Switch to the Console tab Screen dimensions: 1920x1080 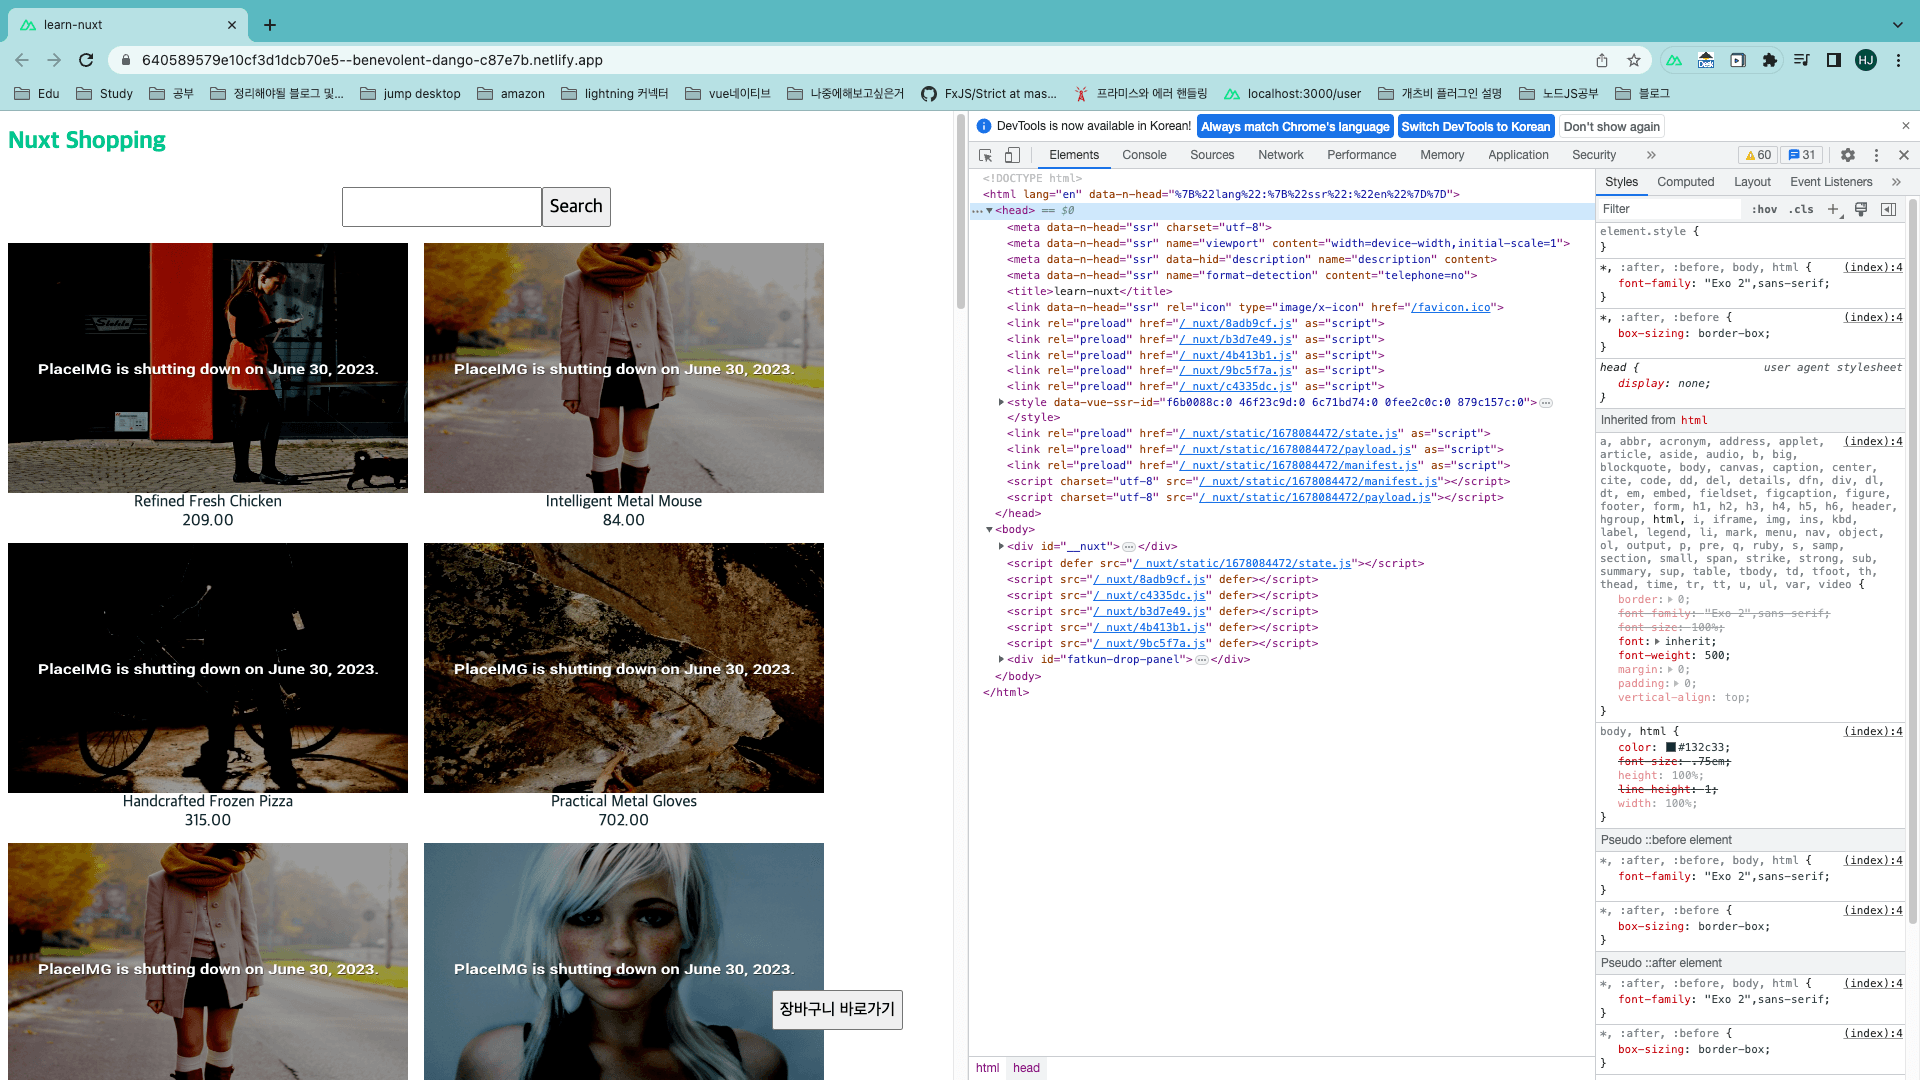(1144, 155)
